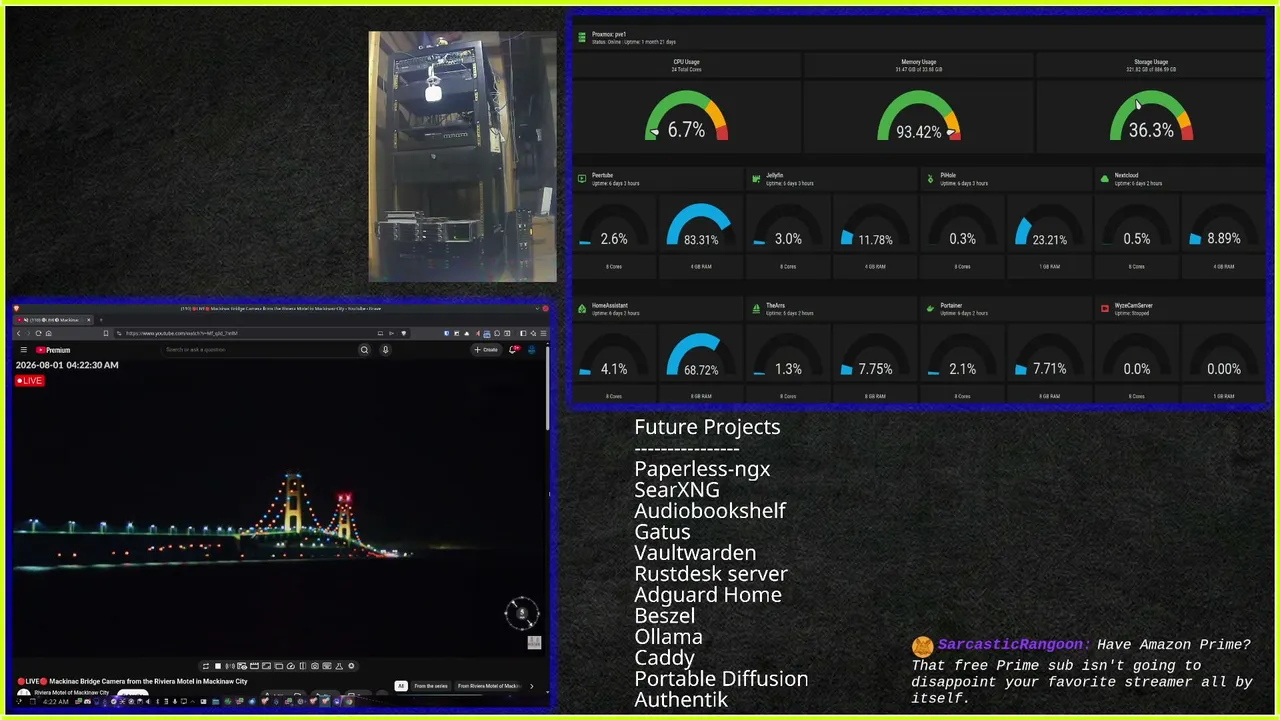This screenshot has width=1280, height=720.
Task: Click the taskbar clock showing 4:22 AM
Action: coord(56,702)
